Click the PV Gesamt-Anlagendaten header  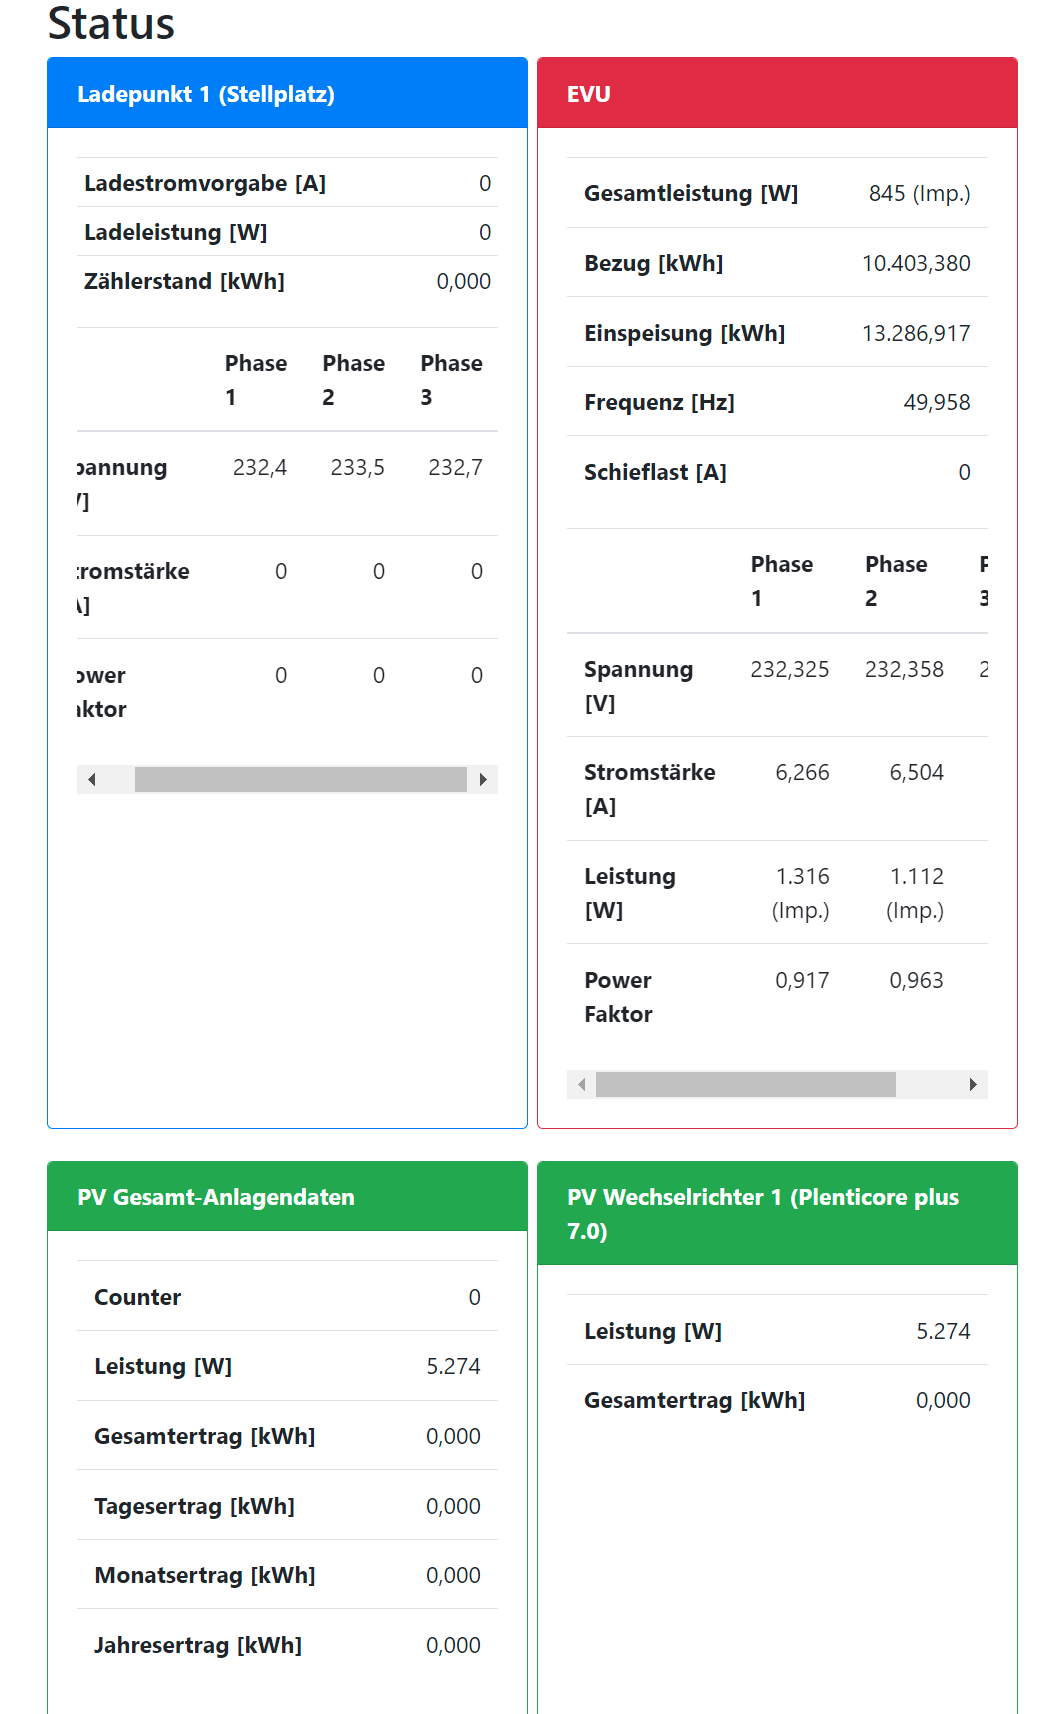point(216,1197)
